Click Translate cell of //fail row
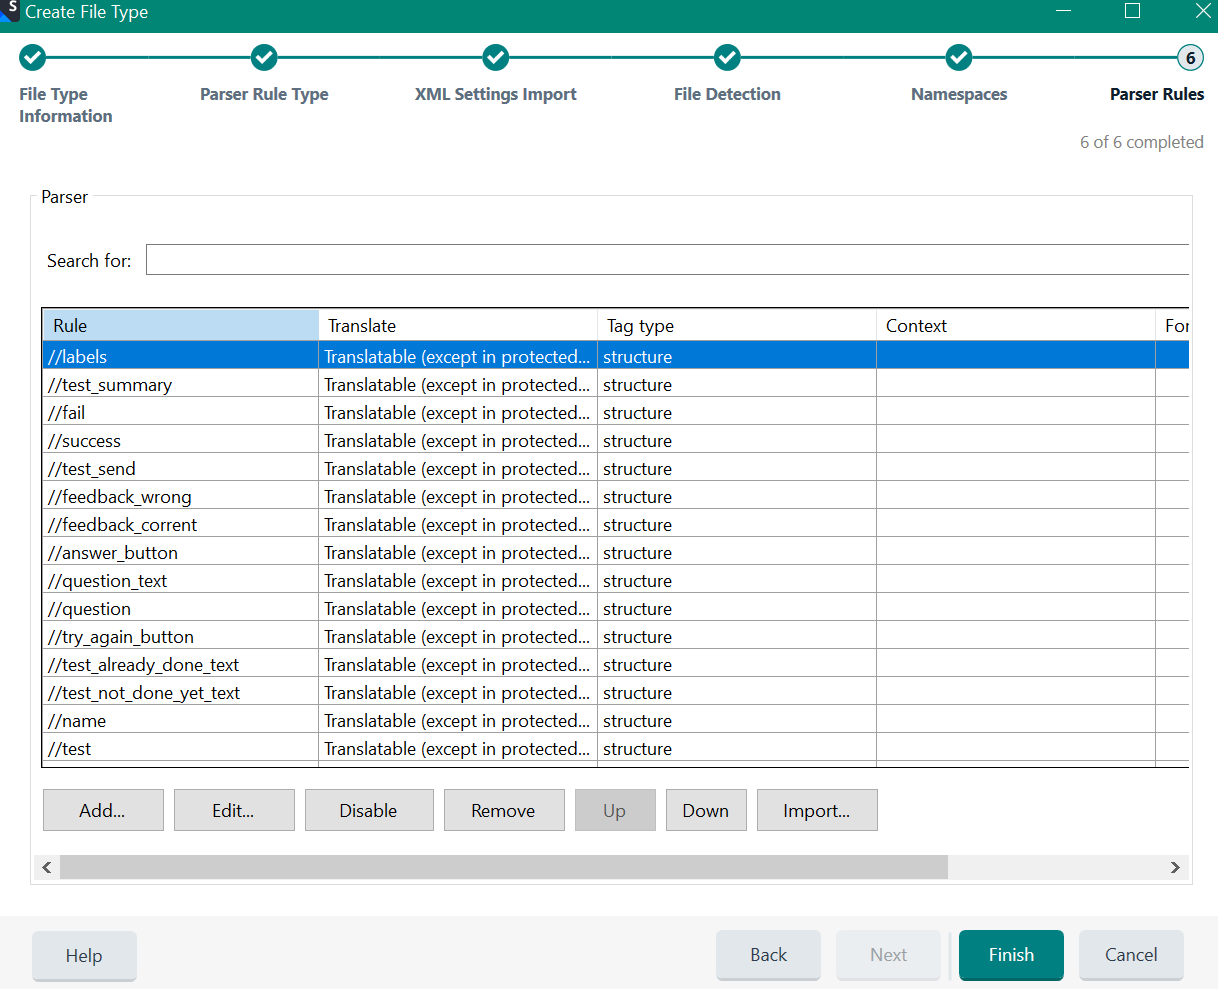 pyautogui.click(x=458, y=413)
